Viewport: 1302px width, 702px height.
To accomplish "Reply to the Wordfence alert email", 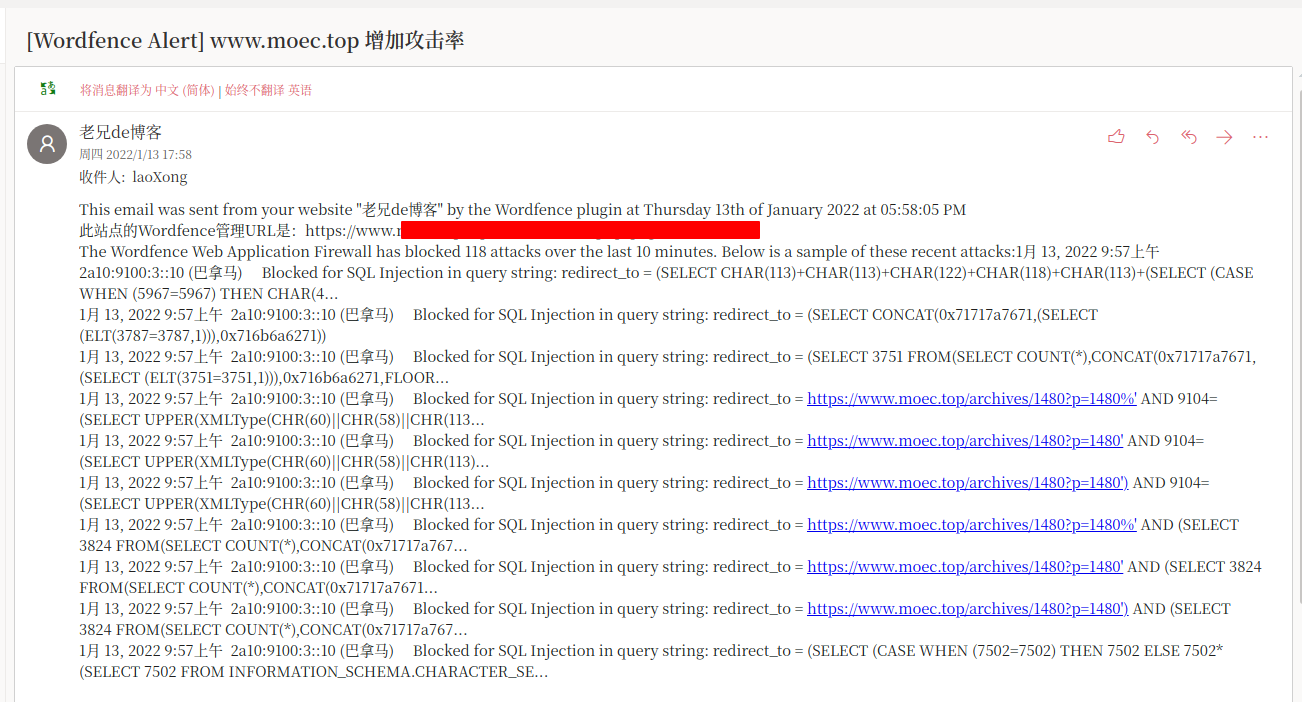I will [x=1152, y=137].
